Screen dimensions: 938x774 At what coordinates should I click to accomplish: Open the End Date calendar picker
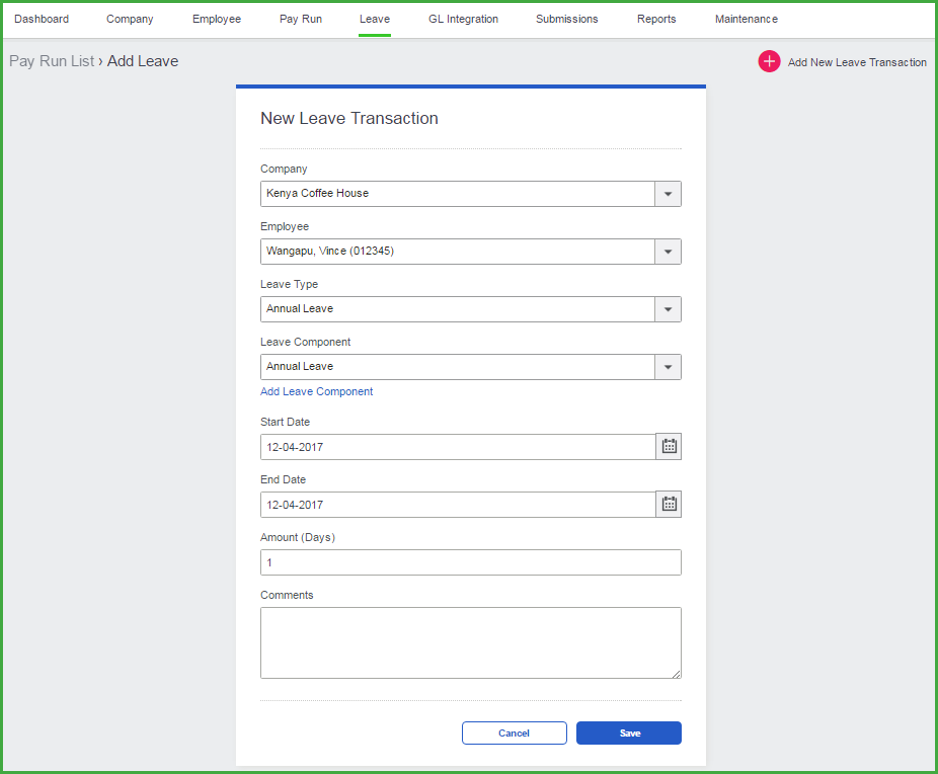coord(669,505)
